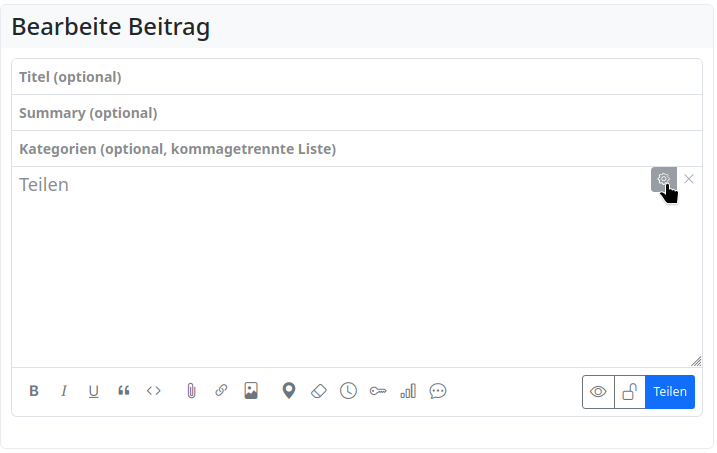
Task: Insert a code block
Action: [x=154, y=391]
